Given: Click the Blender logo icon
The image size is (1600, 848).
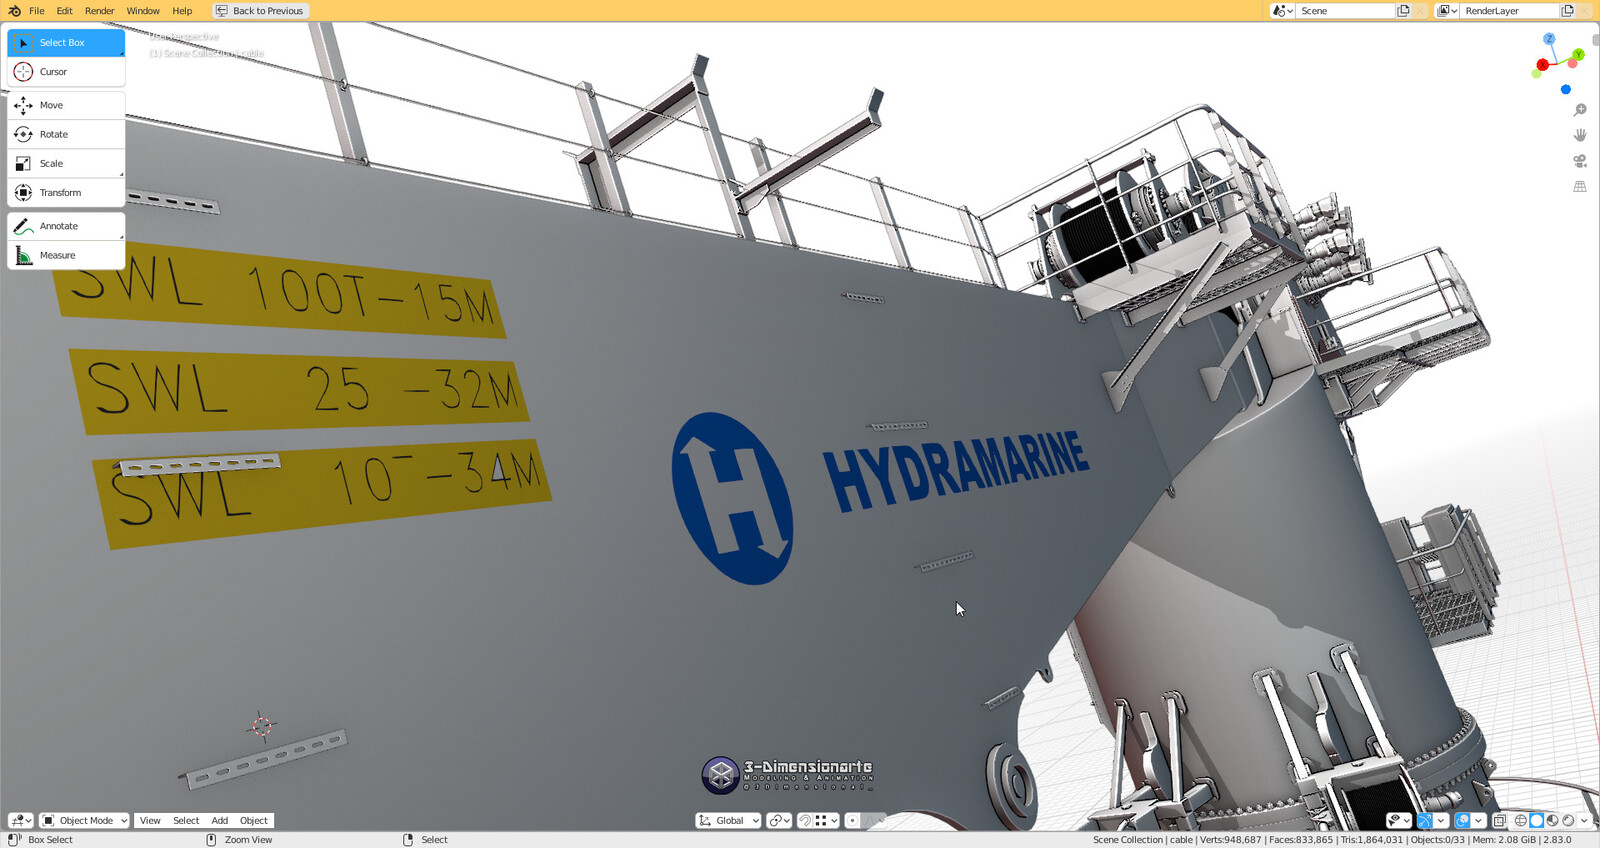Looking at the screenshot, I should 14,11.
